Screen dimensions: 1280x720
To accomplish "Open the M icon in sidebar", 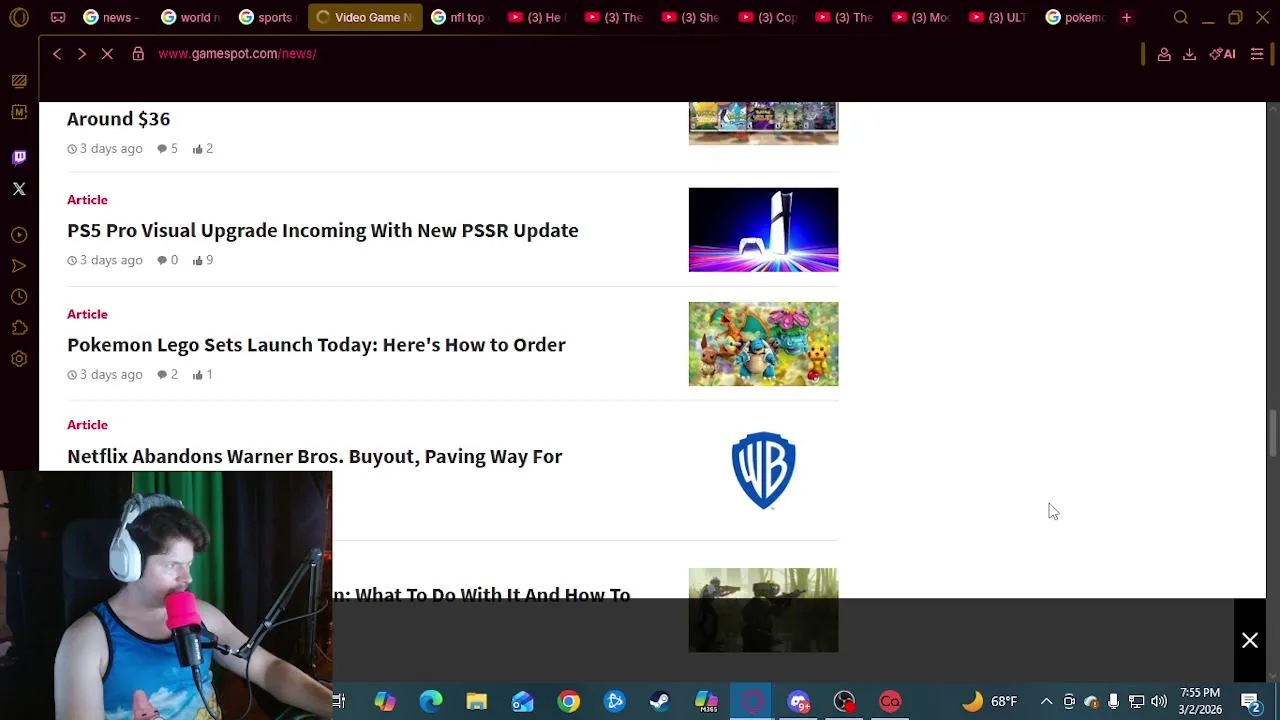I will tap(19, 112).
